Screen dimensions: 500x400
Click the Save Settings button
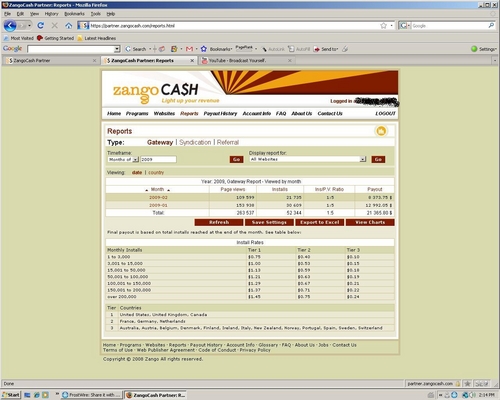(269, 222)
